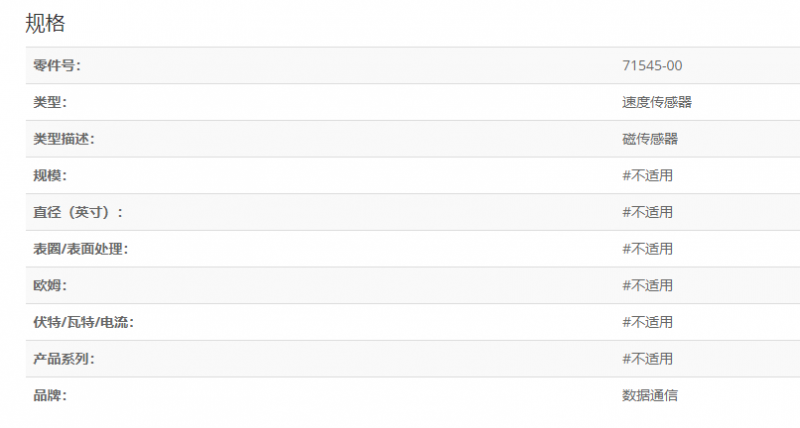Click the 规格 section heading
The width and height of the screenshot is (800, 428).
(x=45, y=23)
